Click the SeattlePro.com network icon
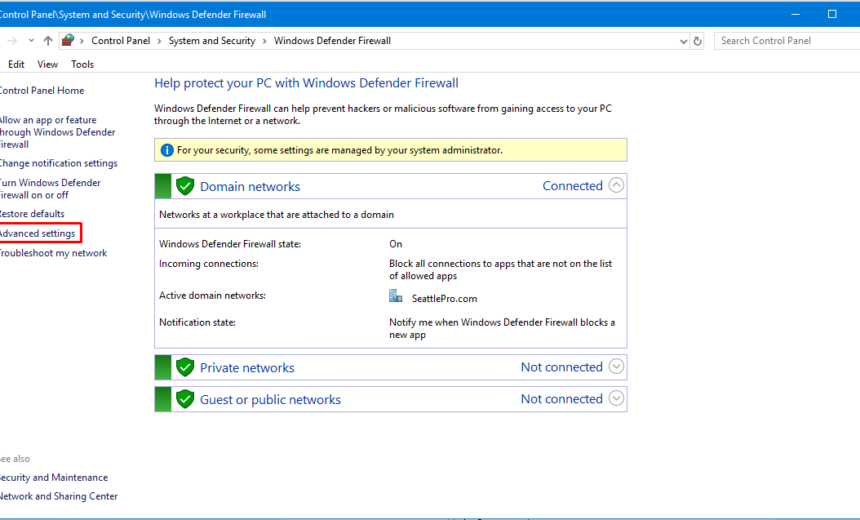The width and height of the screenshot is (860, 520). 395,297
